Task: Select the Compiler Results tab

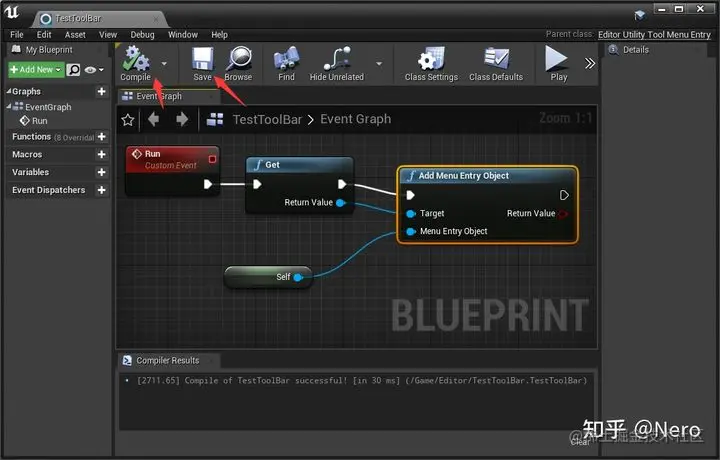Action: tap(167, 360)
